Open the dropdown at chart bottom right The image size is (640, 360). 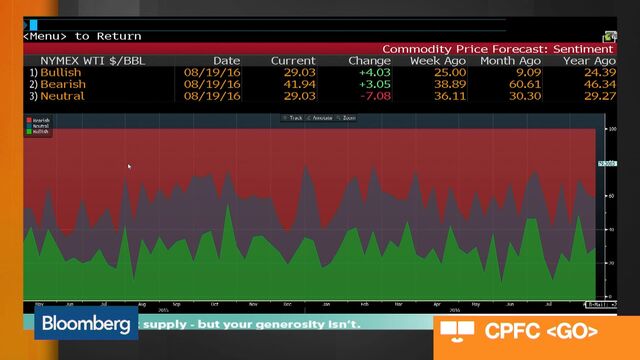(602, 304)
